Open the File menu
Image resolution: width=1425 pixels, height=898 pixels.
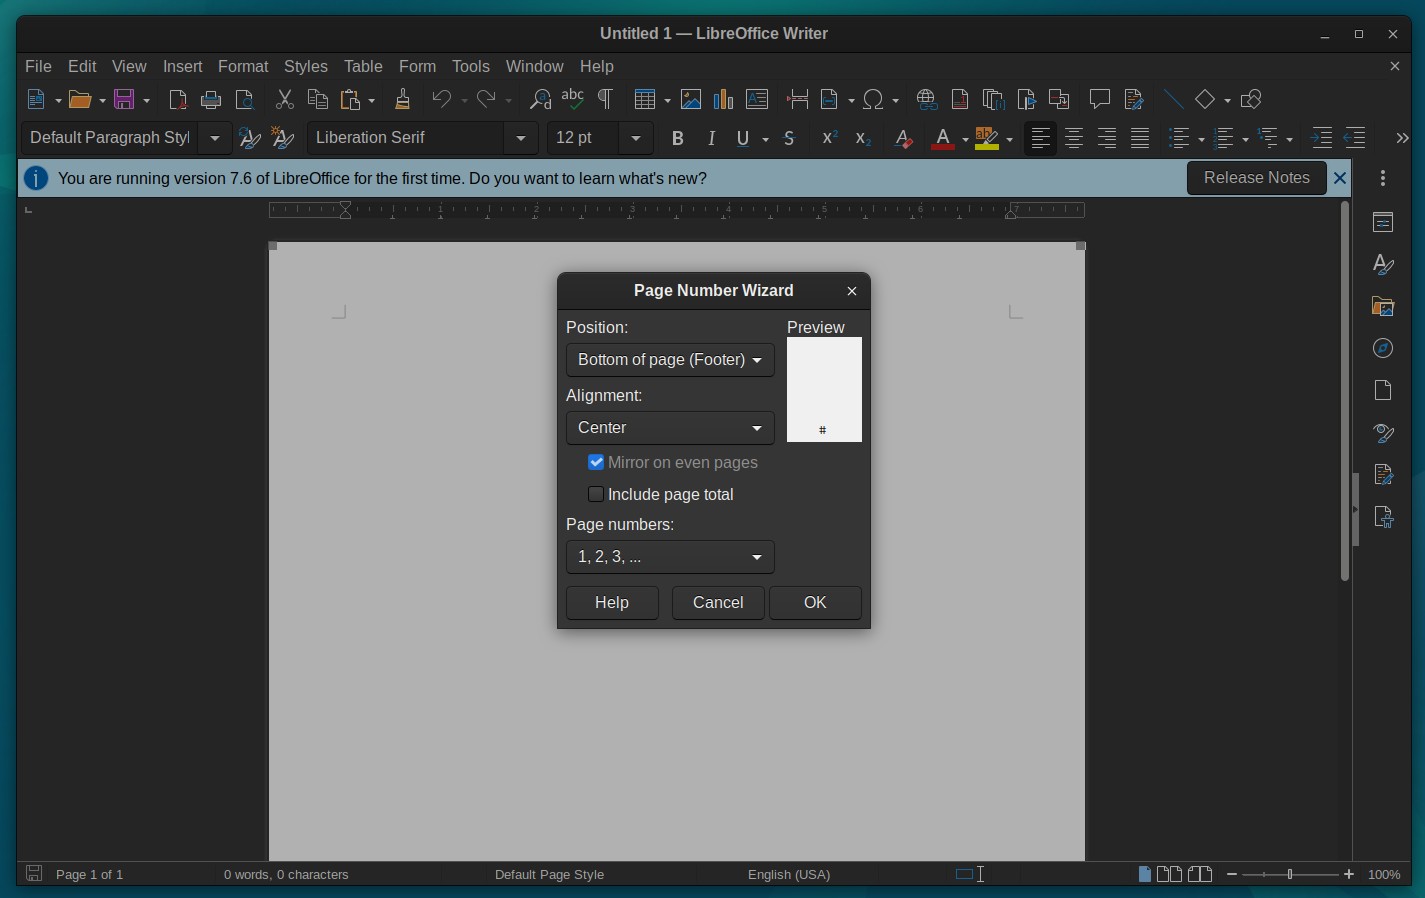click(38, 66)
